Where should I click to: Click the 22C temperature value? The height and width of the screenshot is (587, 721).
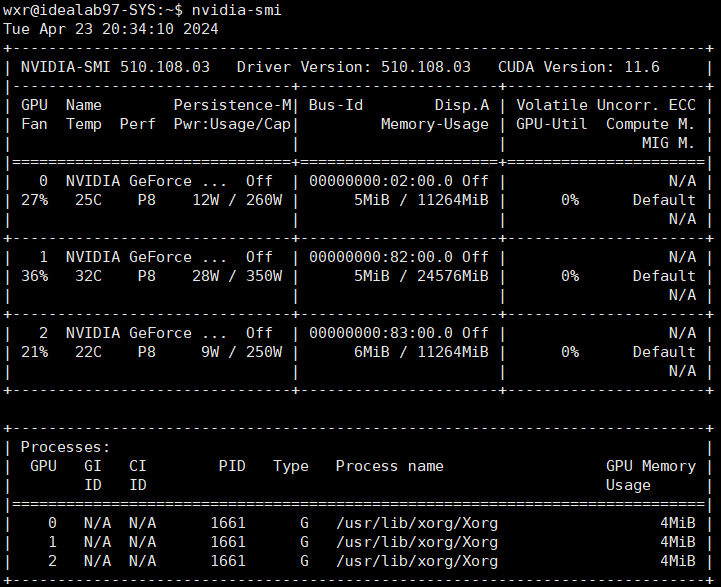[x=88, y=352]
